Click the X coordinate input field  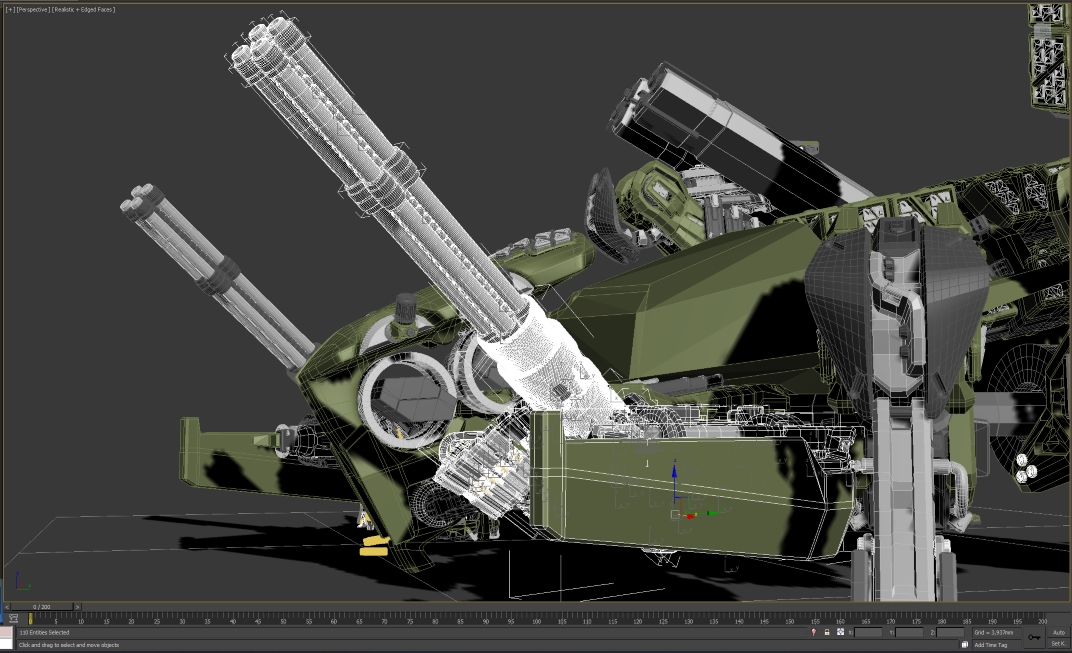pos(869,632)
